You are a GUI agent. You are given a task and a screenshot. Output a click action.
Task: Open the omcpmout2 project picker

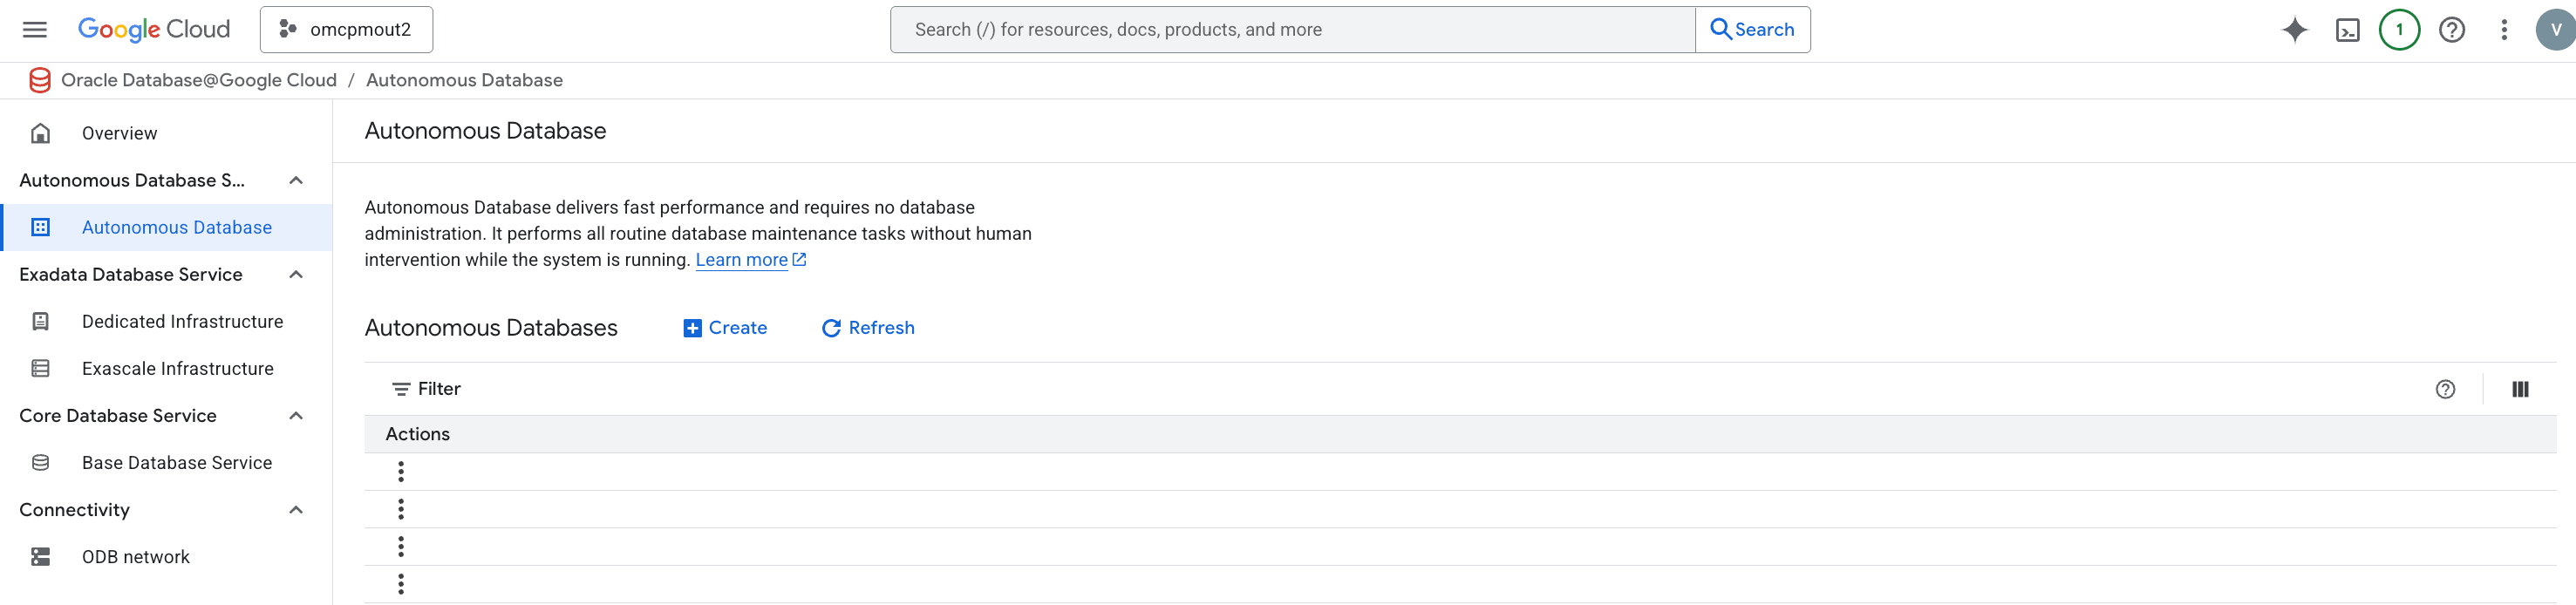pos(346,30)
